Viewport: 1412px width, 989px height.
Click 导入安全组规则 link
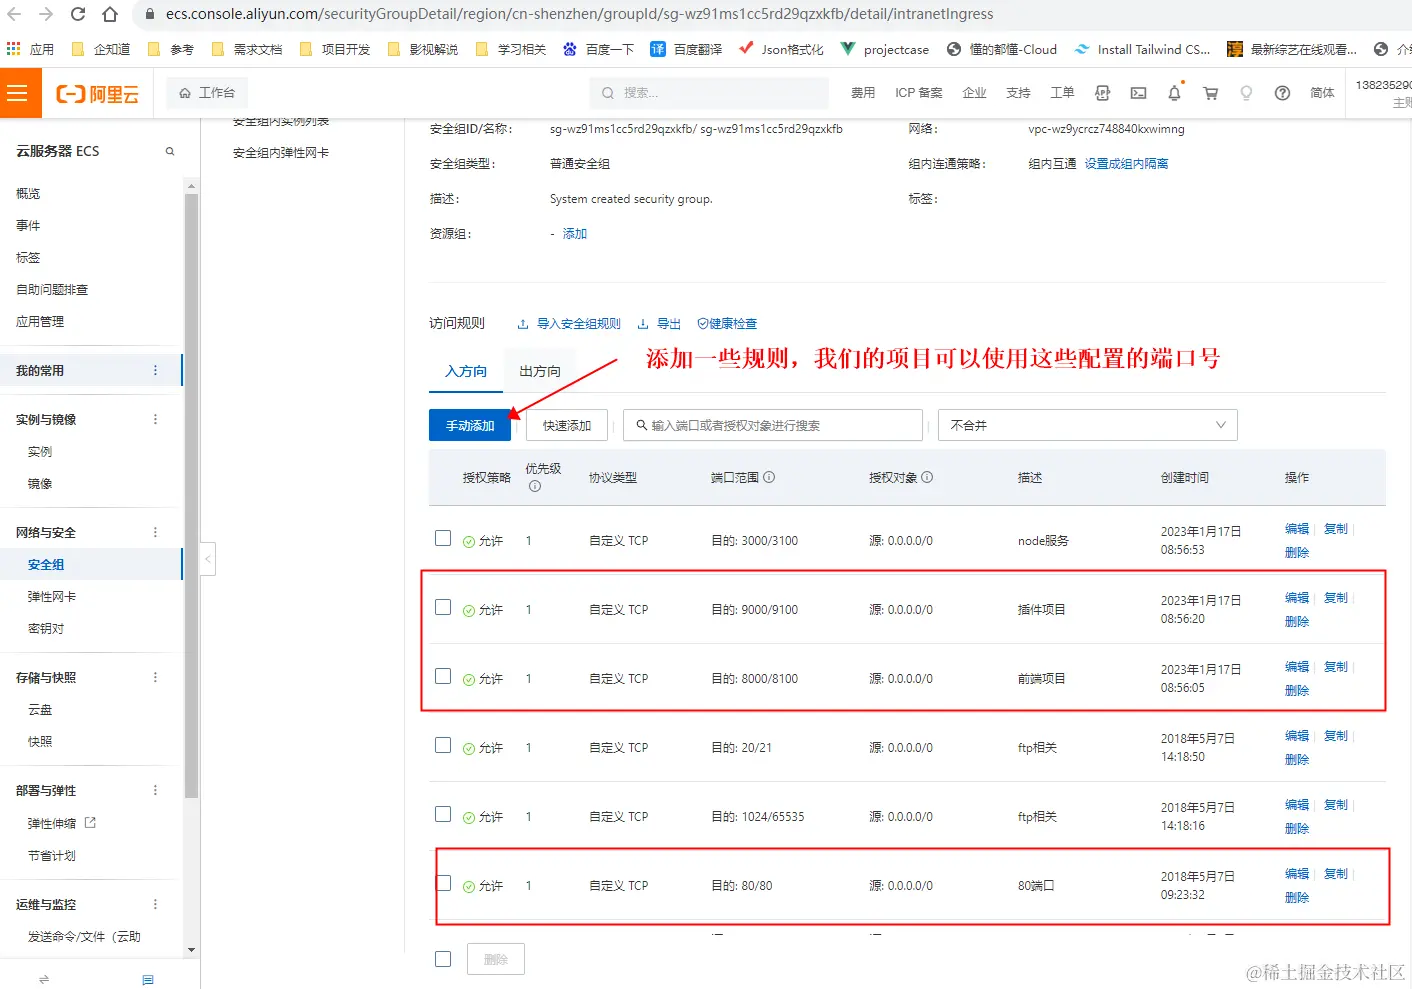(569, 324)
